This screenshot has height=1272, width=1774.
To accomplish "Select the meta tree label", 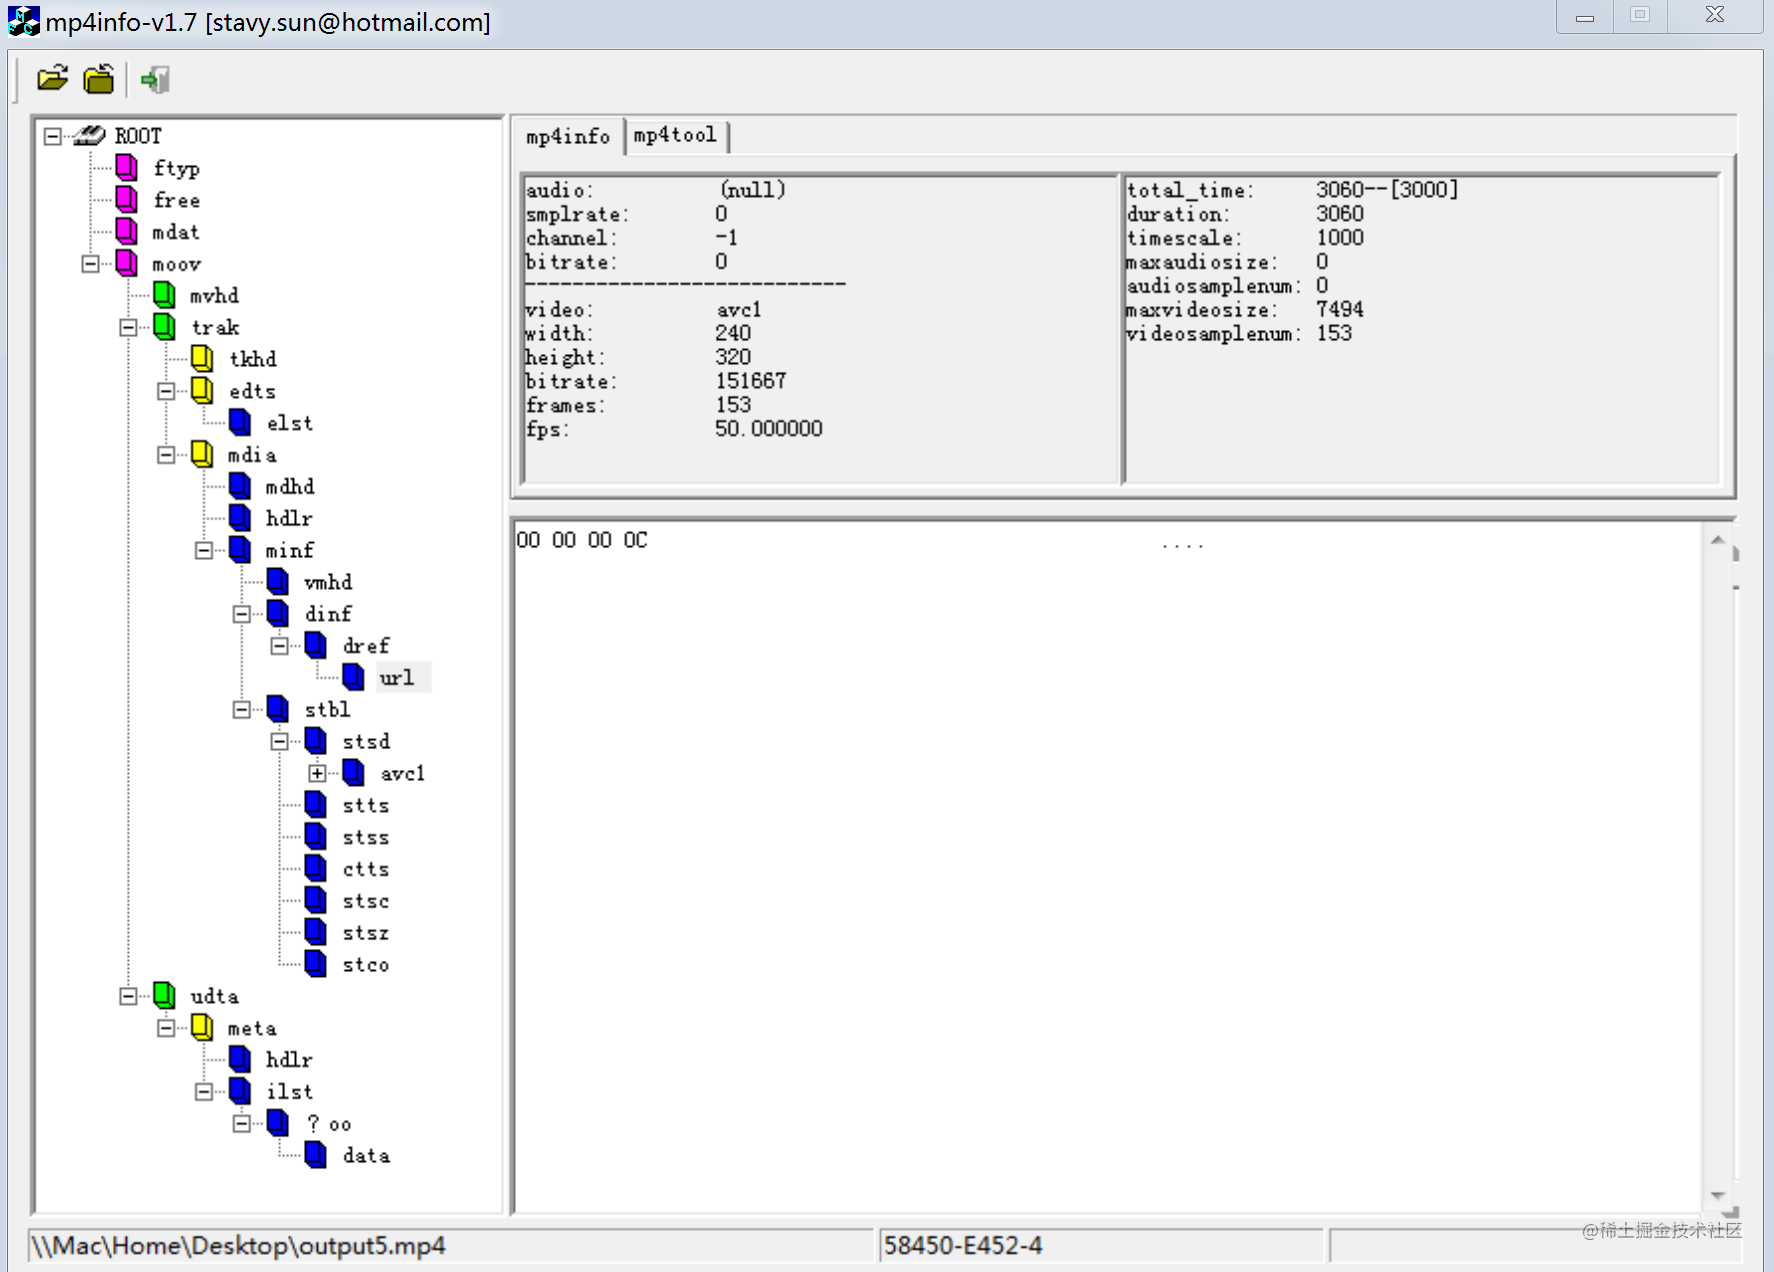I will [x=252, y=1029].
